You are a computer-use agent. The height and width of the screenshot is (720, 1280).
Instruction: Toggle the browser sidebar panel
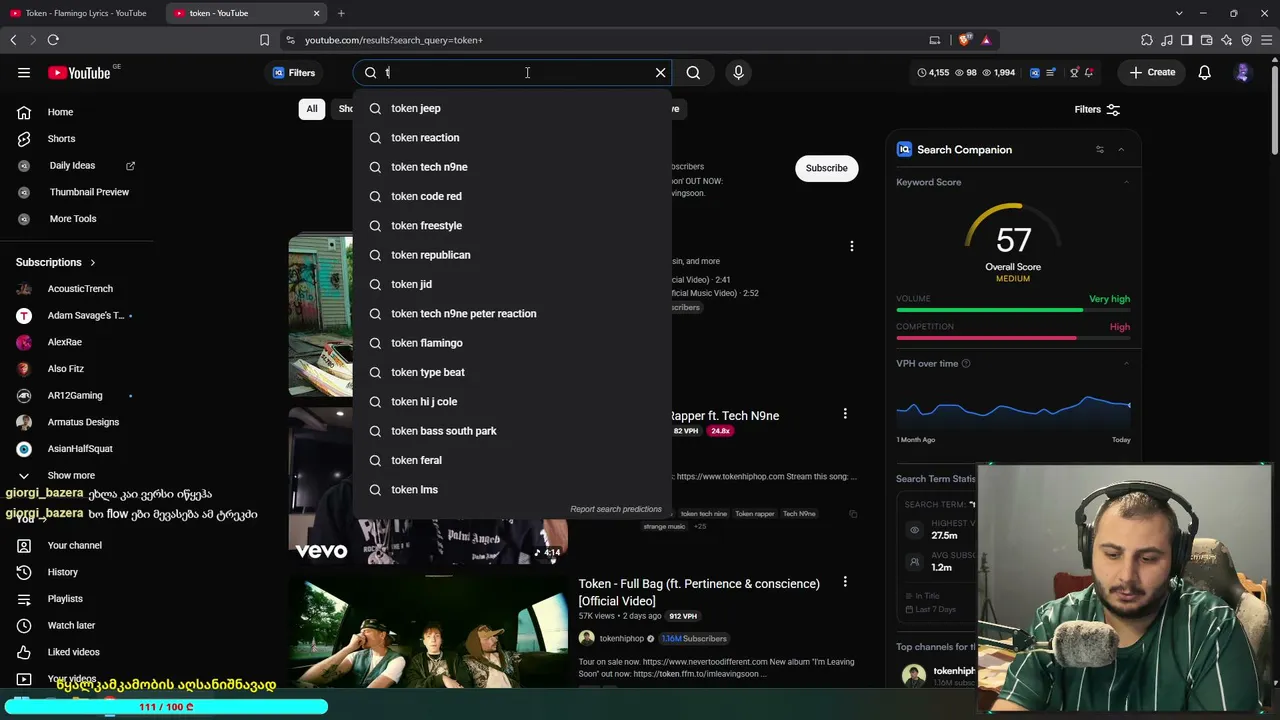(1186, 40)
